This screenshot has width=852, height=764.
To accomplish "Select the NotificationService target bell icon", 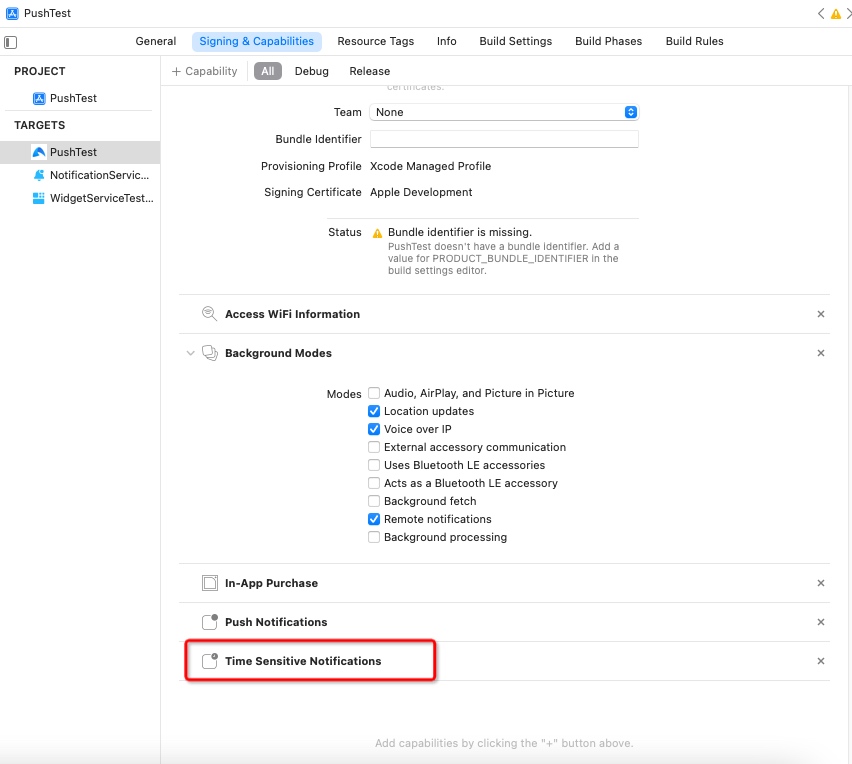I will tap(39, 175).
